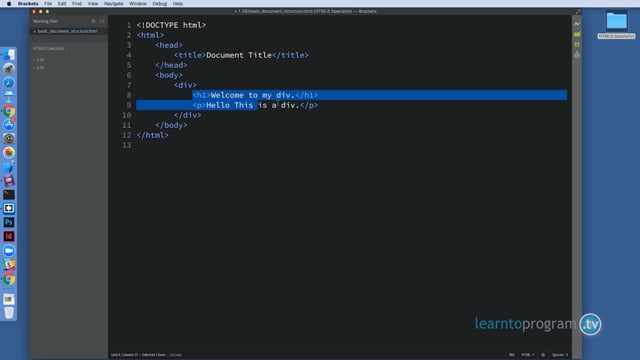Click the cursor position info in status bar
This screenshot has height=360, width=640.
[138, 355]
